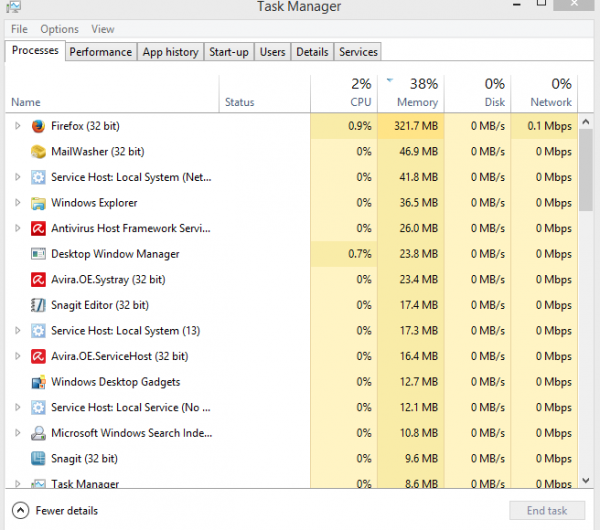The image size is (600, 530).
Task: Click the 46.9 MB memory value
Action: tap(419, 152)
